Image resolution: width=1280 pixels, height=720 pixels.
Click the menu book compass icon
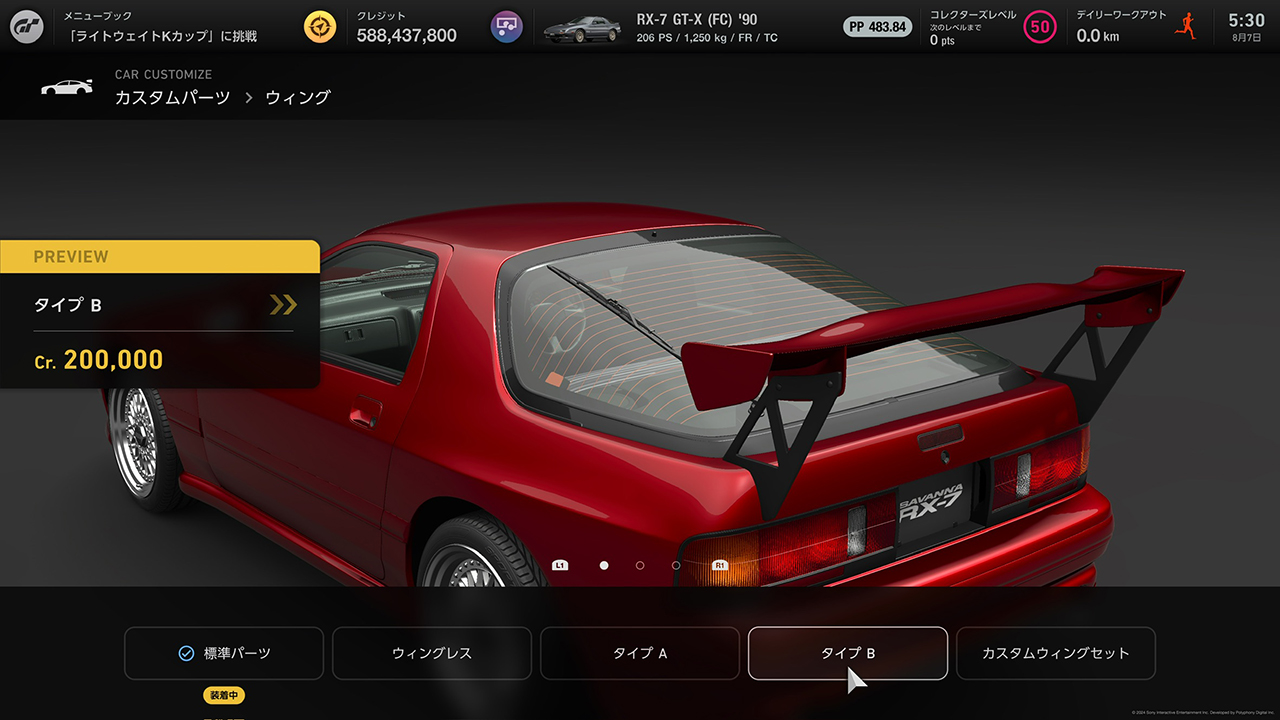(320, 26)
